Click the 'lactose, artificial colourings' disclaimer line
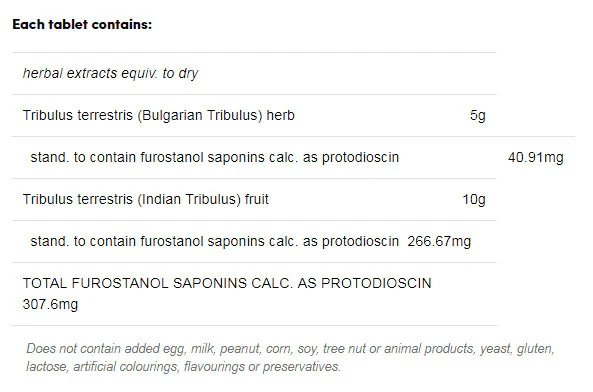 click(x=183, y=367)
